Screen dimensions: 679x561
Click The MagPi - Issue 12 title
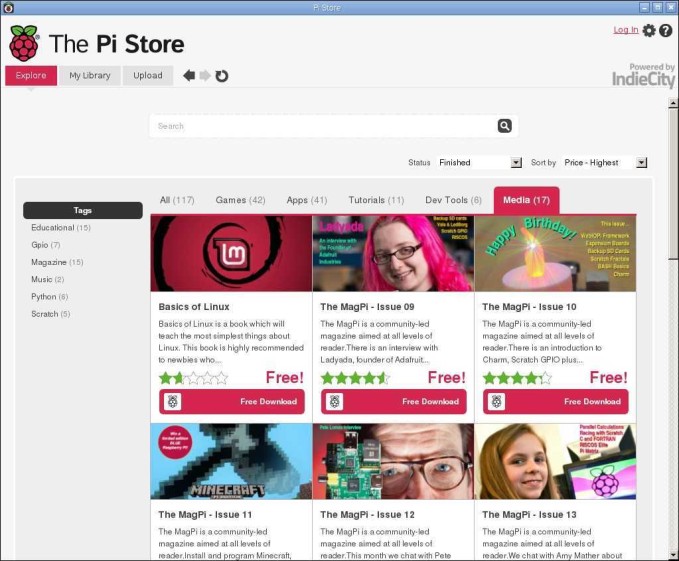click(x=367, y=514)
